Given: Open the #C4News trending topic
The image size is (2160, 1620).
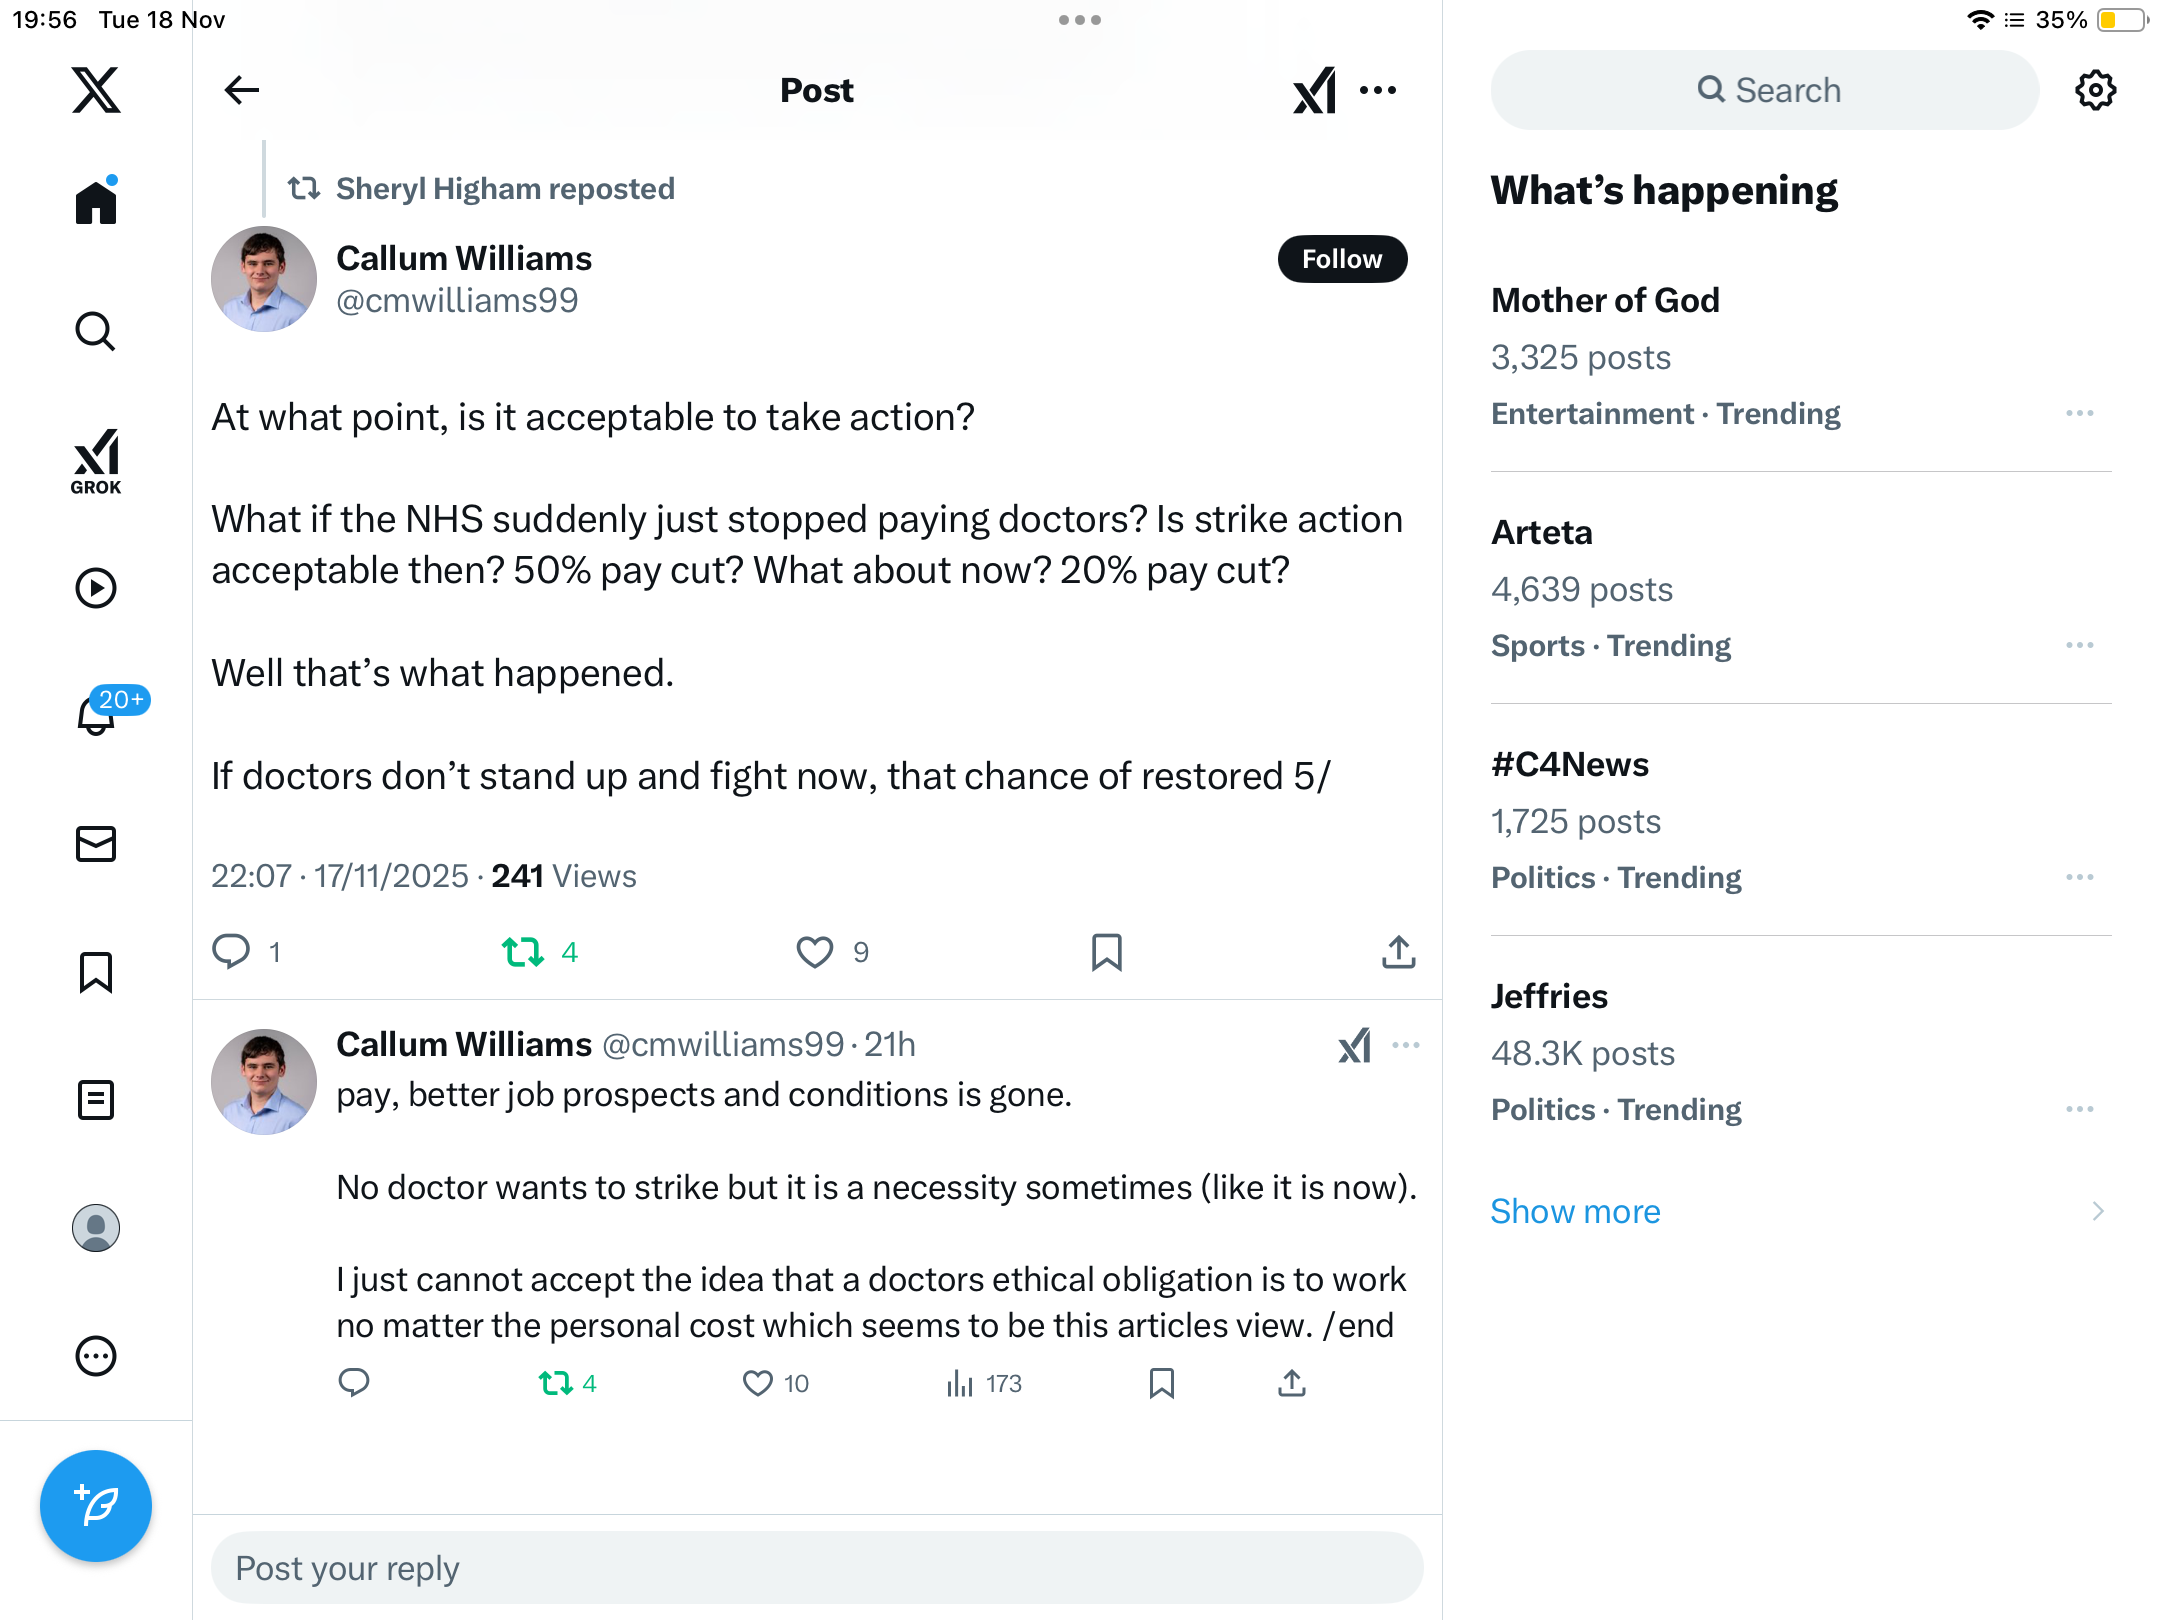Looking at the screenshot, I should click(x=1569, y=765).
